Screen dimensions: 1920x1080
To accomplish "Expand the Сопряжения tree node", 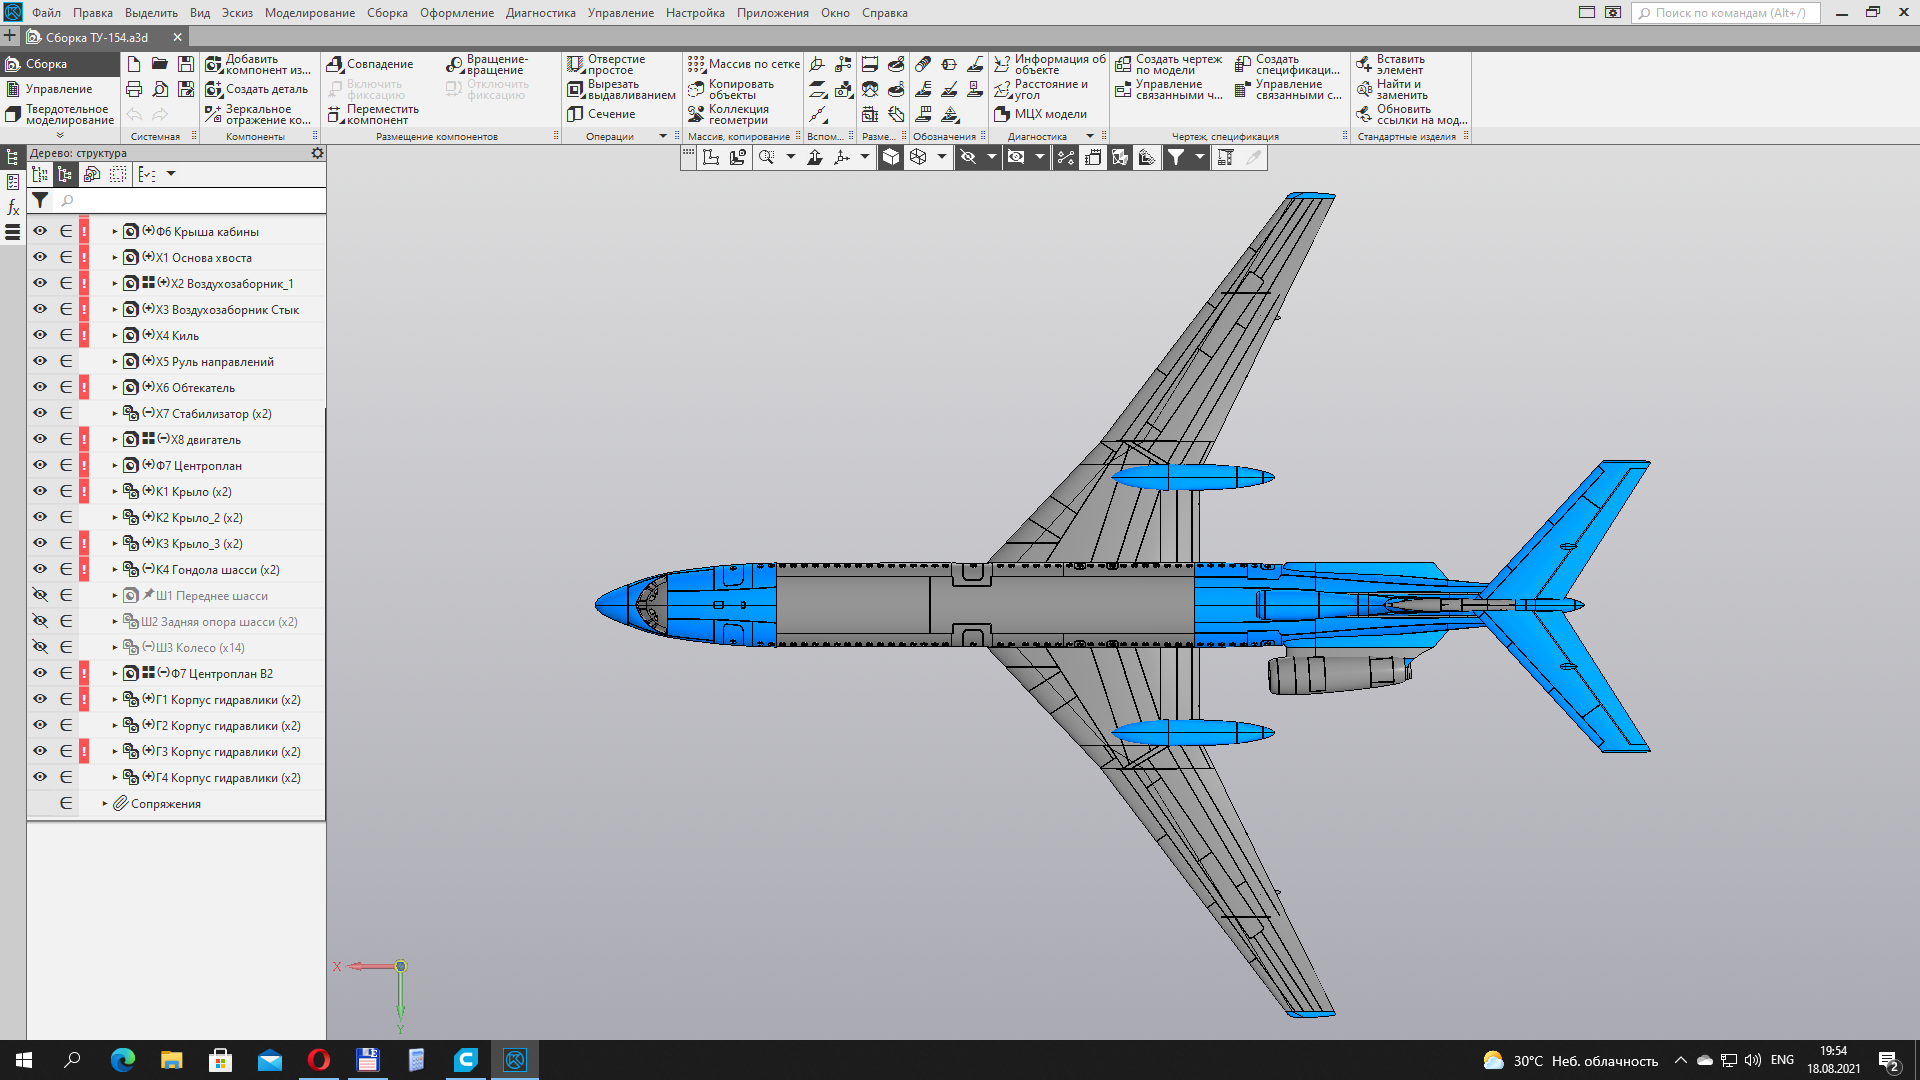I will (x=105, y=803).
